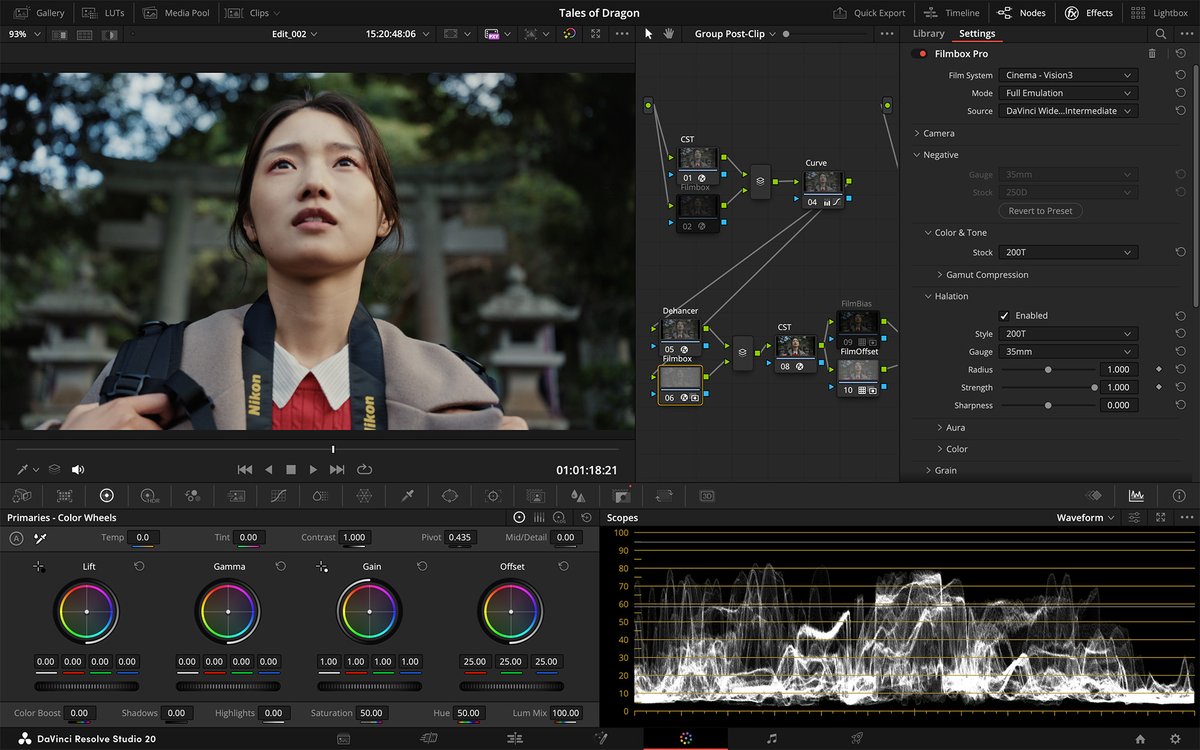
Task: Click Revert to Preset button
Action: click(x=1040, y=211)
